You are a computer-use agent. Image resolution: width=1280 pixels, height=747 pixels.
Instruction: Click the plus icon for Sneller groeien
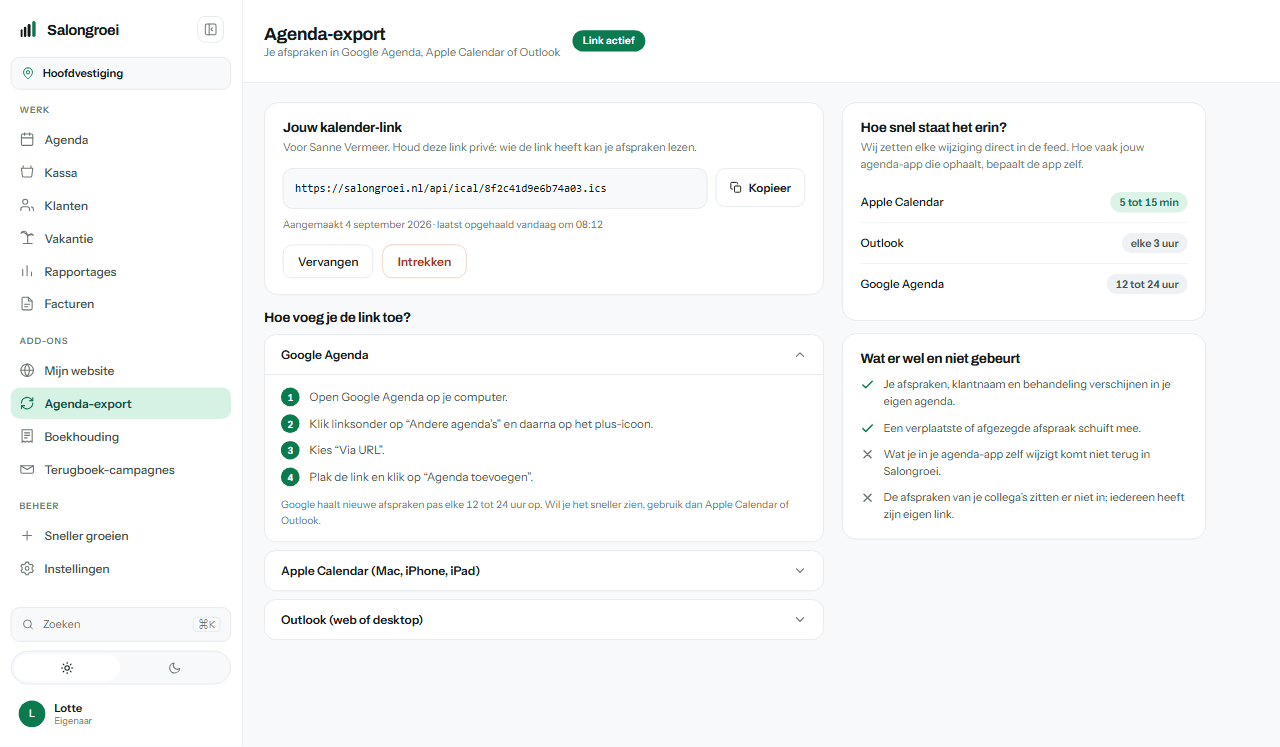(x=27, y=536)
